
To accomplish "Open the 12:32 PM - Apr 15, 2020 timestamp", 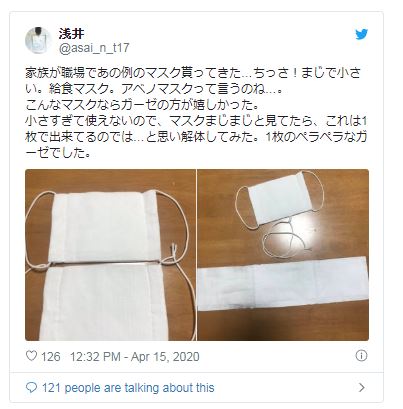I will pyautogui.click(x=135, y=356).
